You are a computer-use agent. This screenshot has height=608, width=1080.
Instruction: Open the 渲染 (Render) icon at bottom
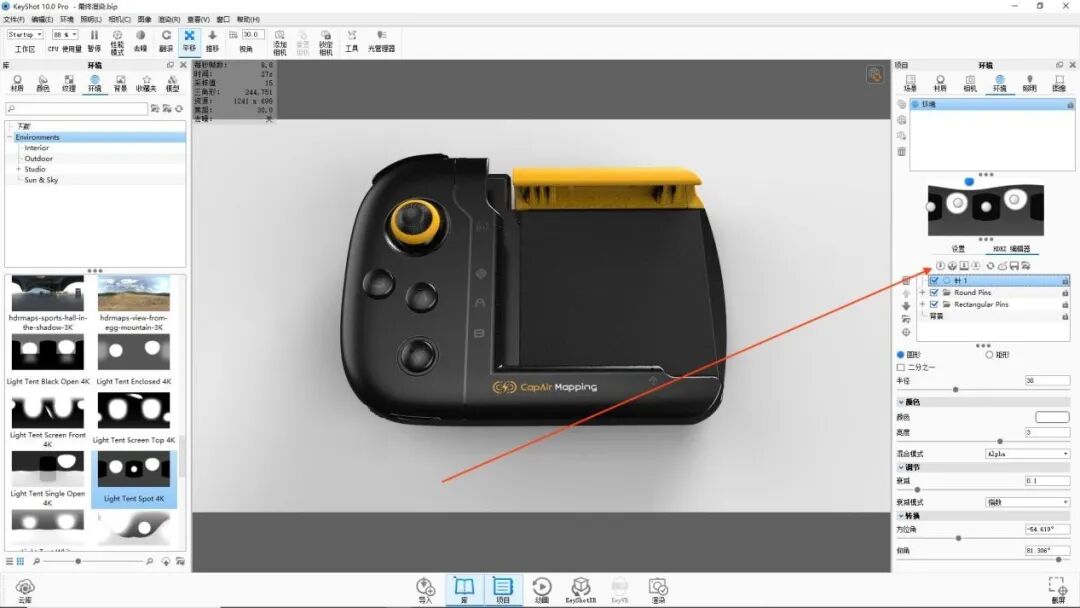(x=658, y=588)
